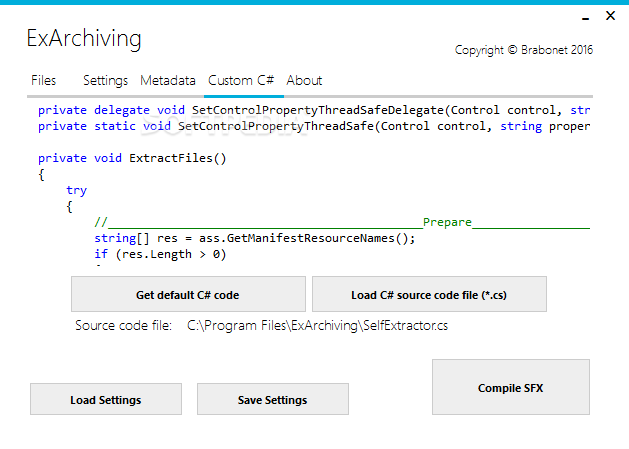This screenshot has width=629, height=449.
Task: Click the 'private static void SetControlPropertyThreadSafe' line
Action: (x=314, y=126)
